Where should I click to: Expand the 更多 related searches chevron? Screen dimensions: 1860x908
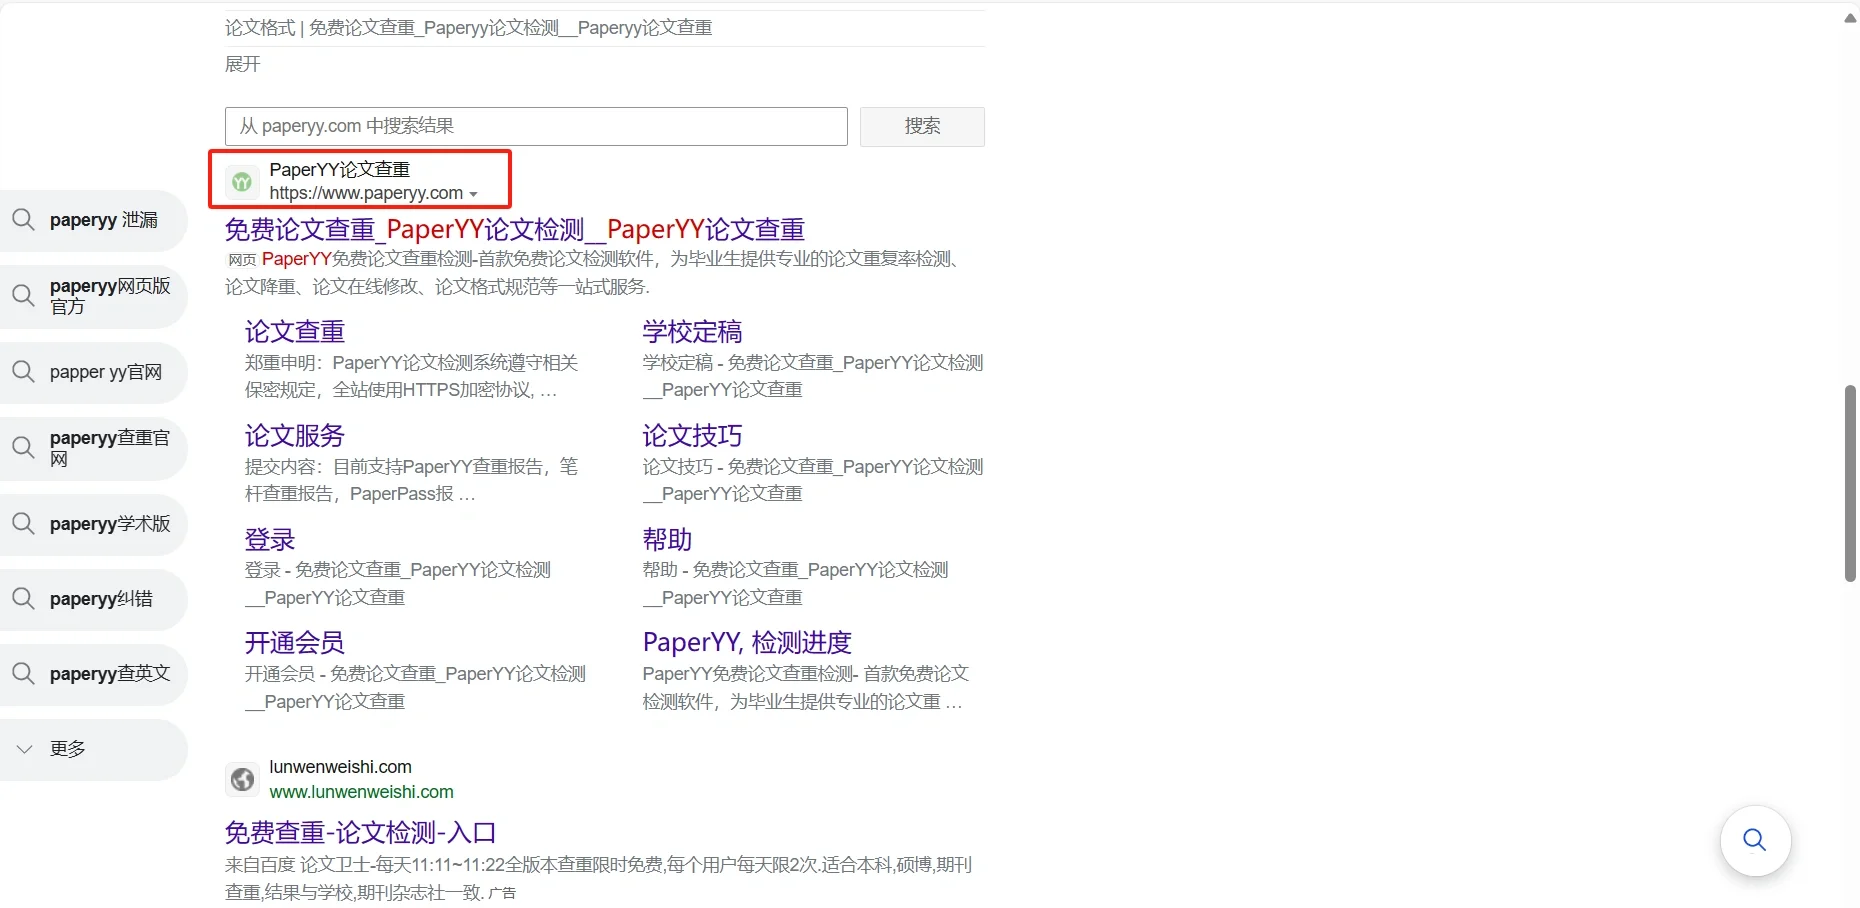coord(25,749)
